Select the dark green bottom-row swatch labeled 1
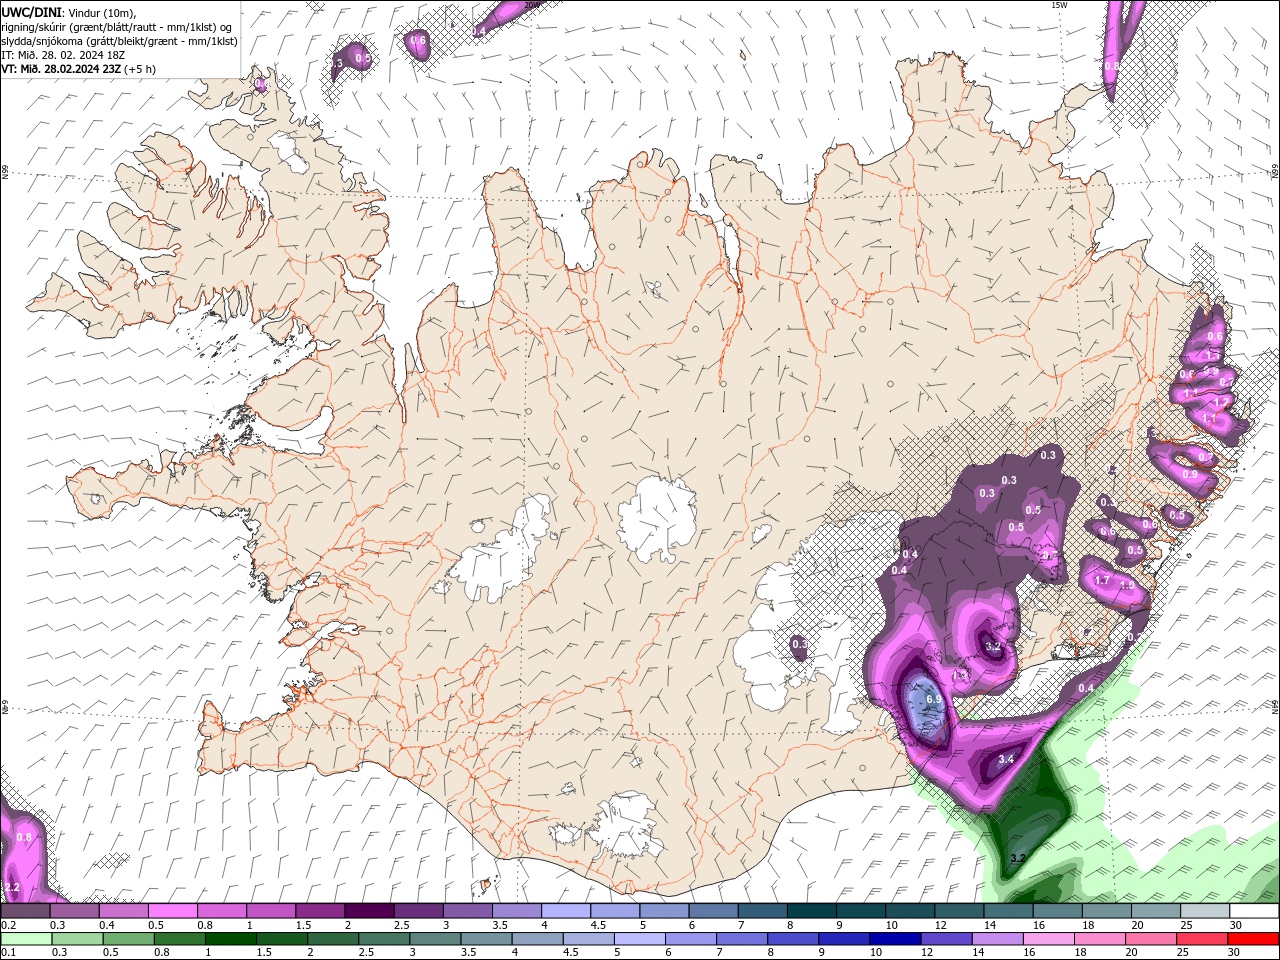Viewport: 1280px width, 960px height. [230, 939]
